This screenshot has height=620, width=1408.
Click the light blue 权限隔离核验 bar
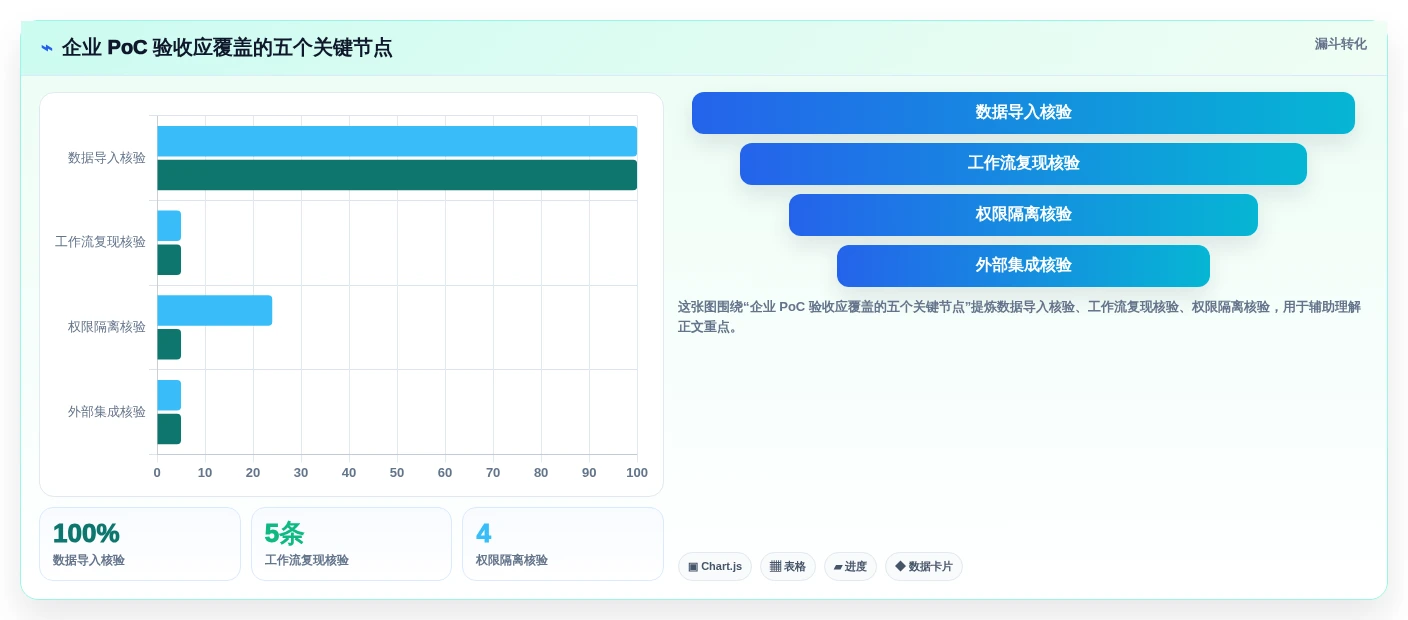pos(214,310)
